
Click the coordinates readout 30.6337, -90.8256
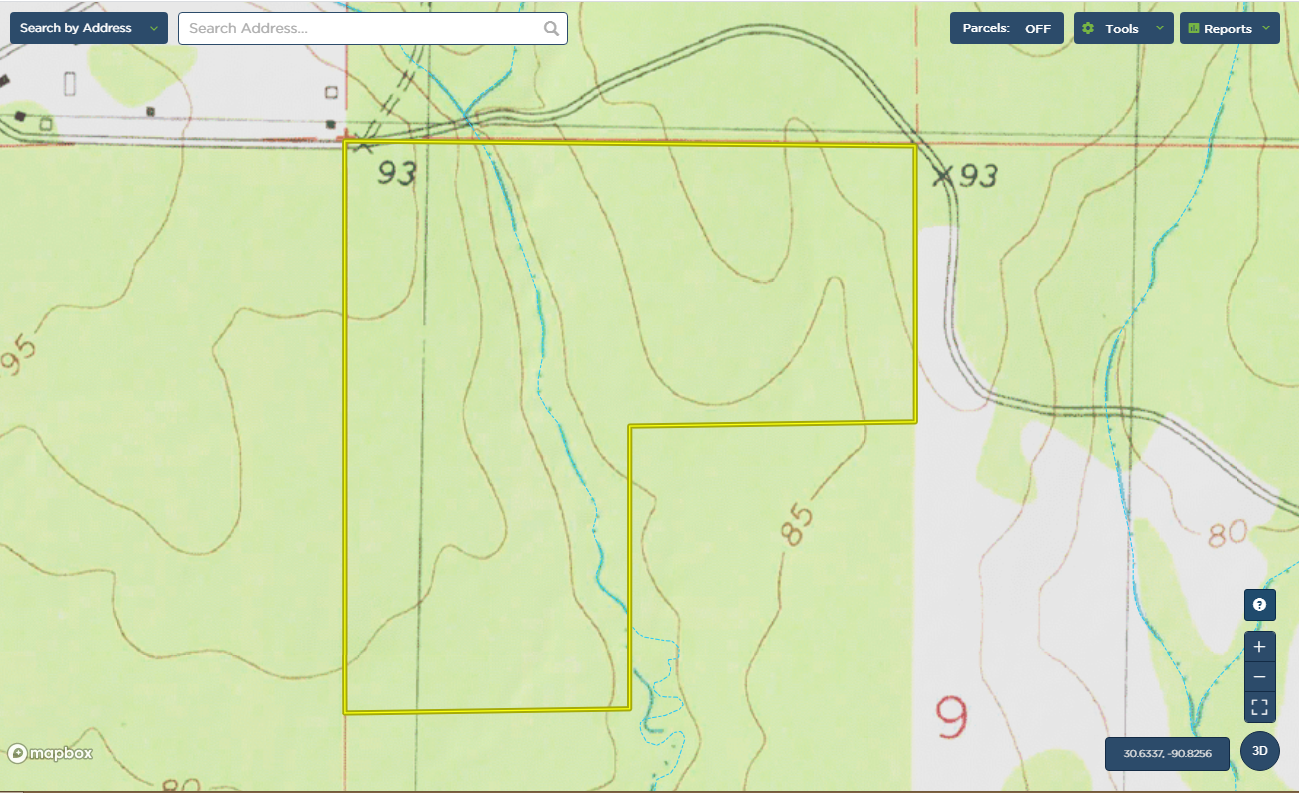pyautogui.click(x=1167, y=754)
